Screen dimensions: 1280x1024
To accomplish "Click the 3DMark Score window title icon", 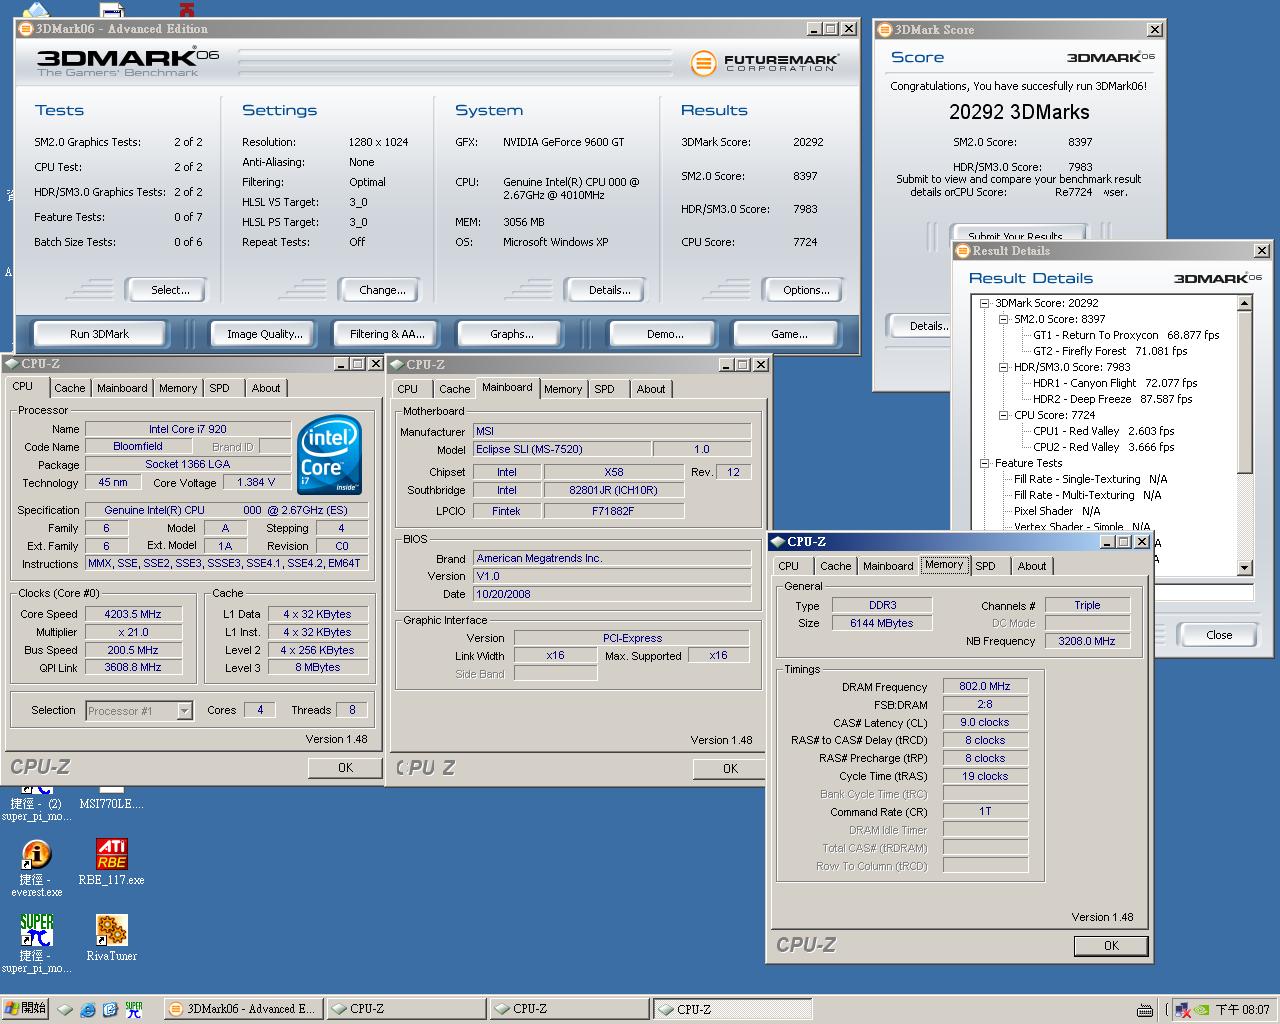I will coord(884,30).
